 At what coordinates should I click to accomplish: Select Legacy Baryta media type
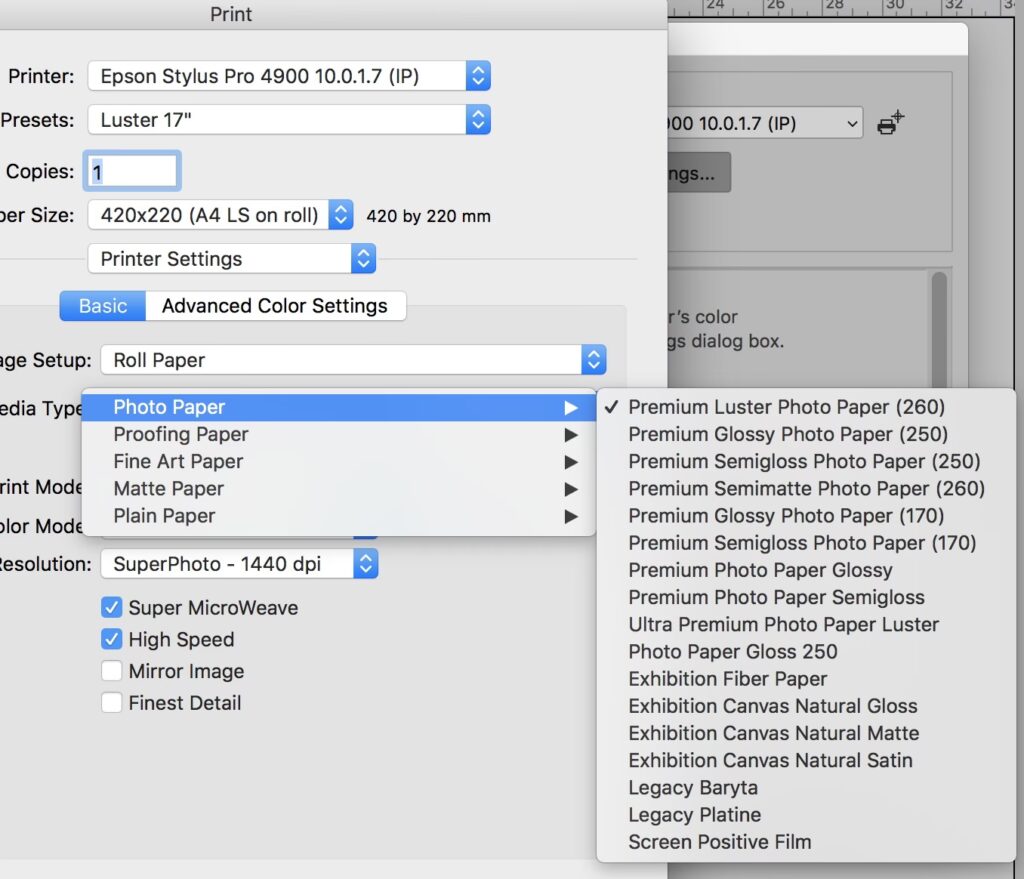click(693, 788)
